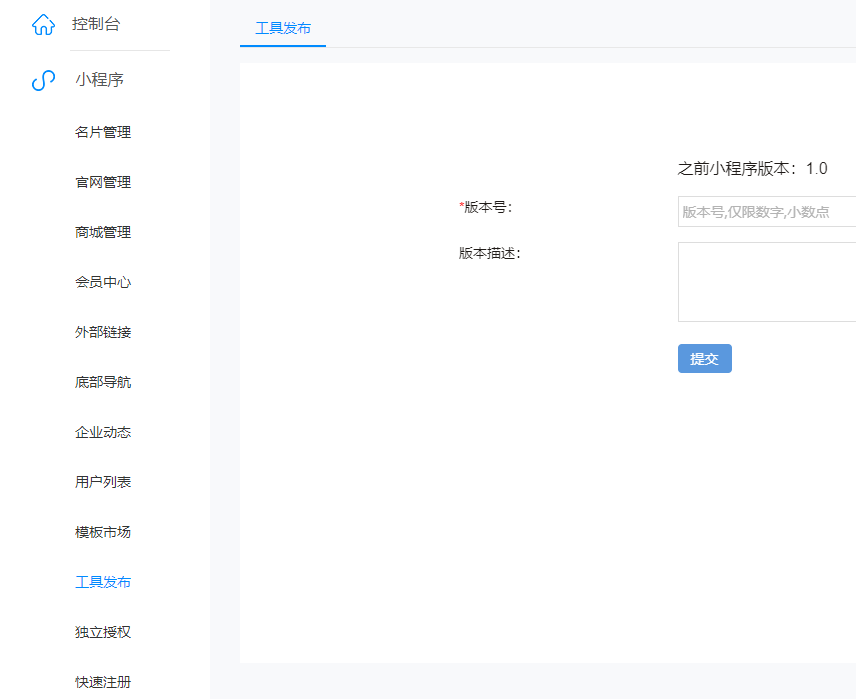856x699 pixels.
Task: Click the *版本号 field label
Action: [x=485, y=207]
